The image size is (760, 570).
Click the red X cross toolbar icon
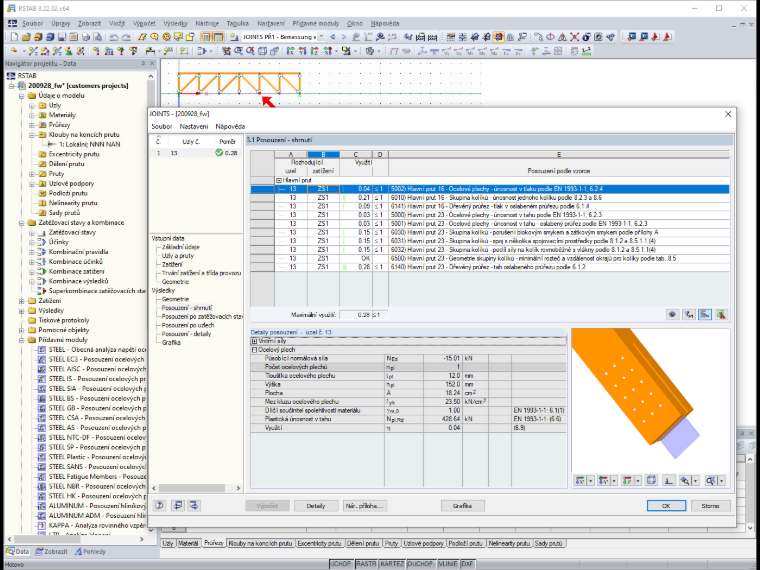(574, 37)
